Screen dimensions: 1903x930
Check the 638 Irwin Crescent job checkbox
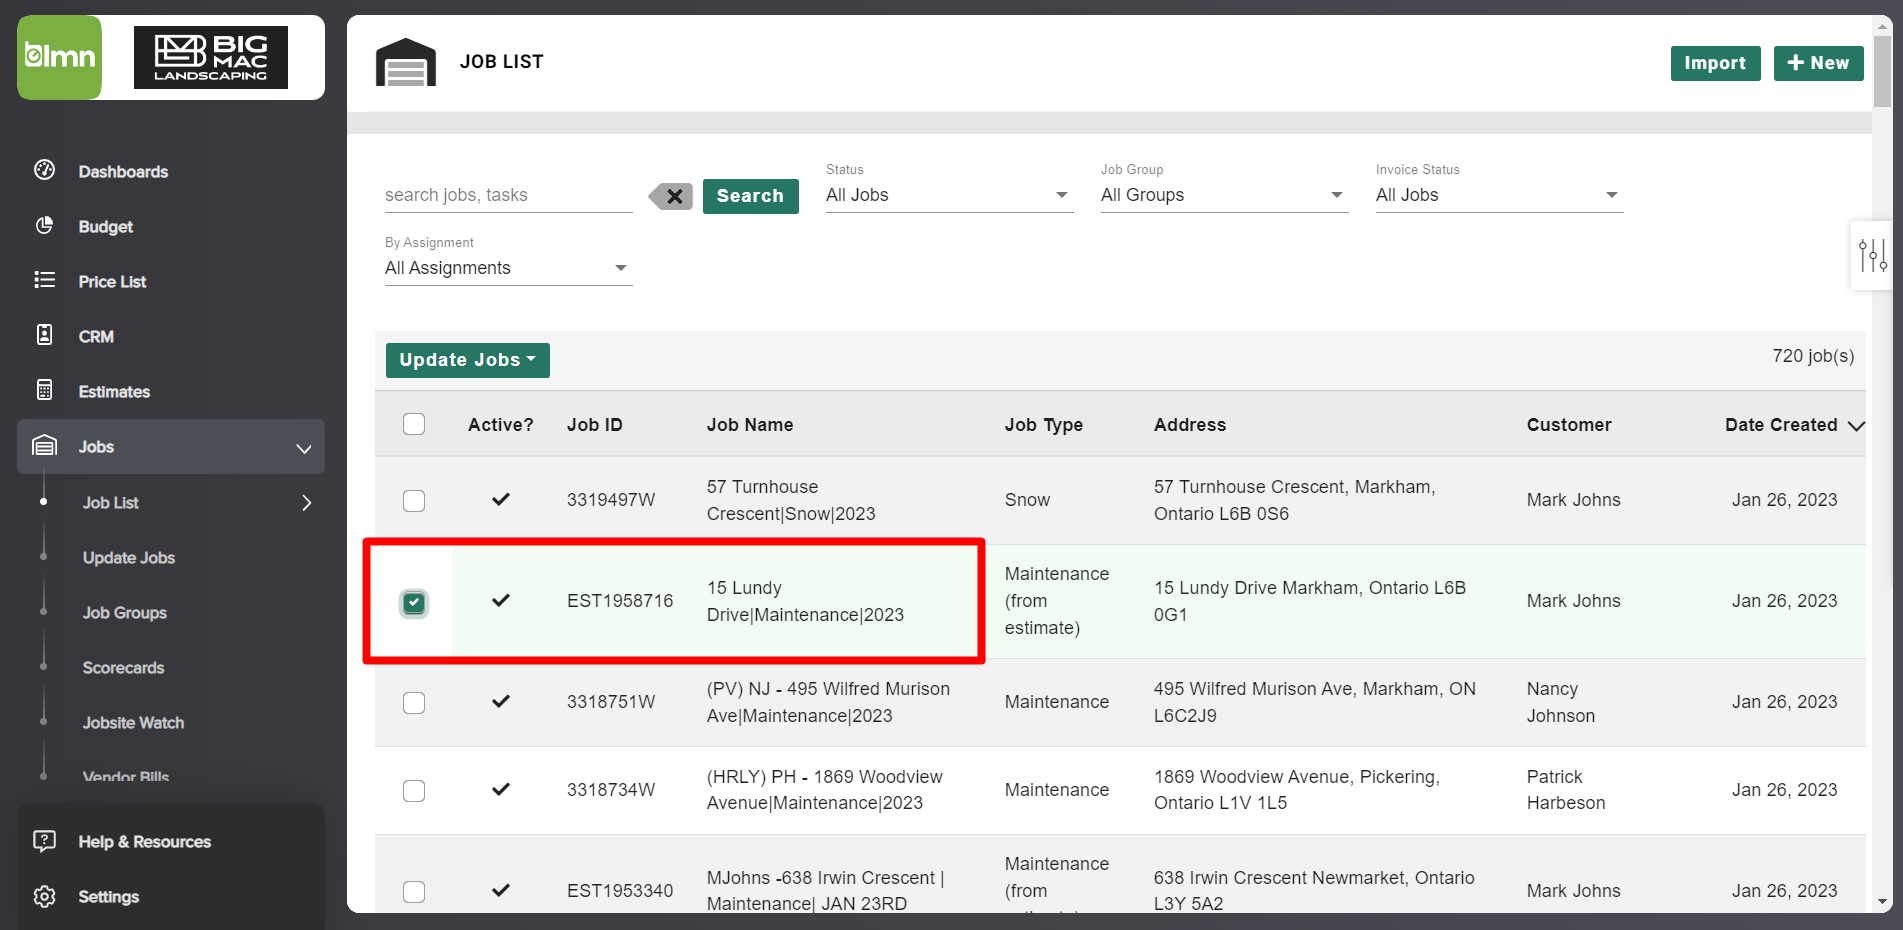point(414,892)
